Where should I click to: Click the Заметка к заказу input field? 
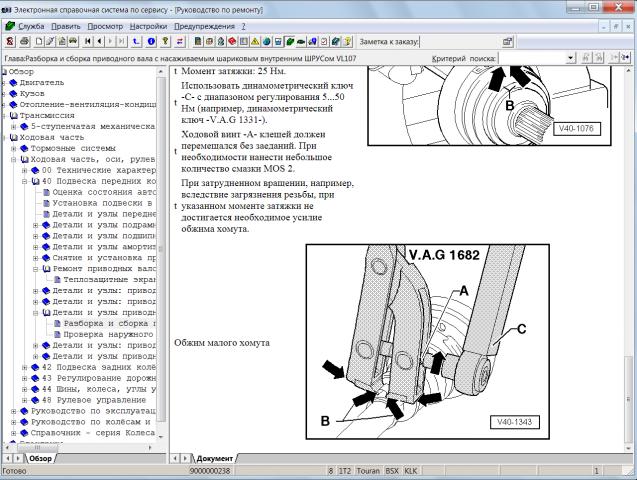(459, 41)
